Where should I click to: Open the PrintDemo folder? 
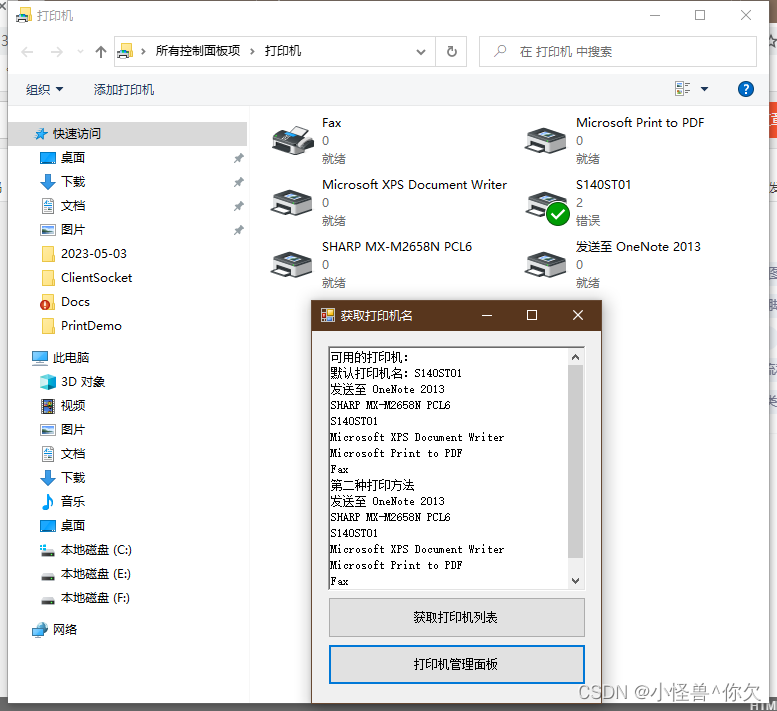click(x=82, y=326)
